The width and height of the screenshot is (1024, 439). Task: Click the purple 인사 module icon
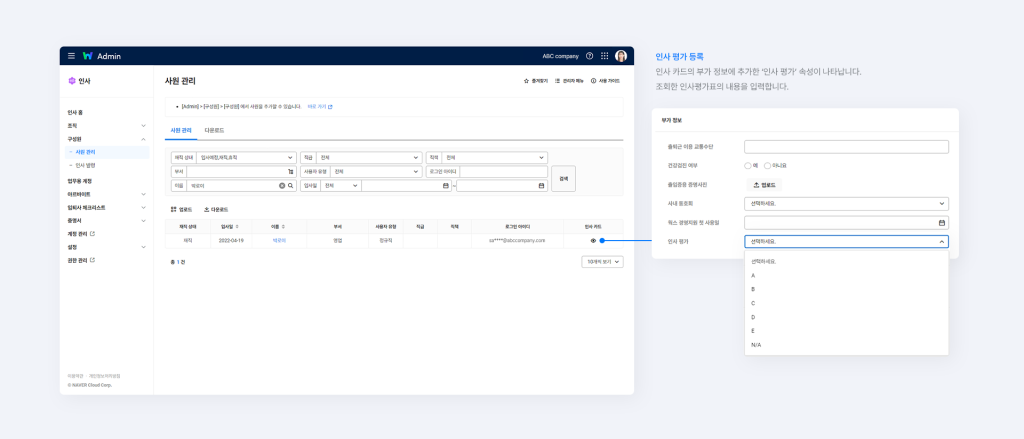pos(72,81)
